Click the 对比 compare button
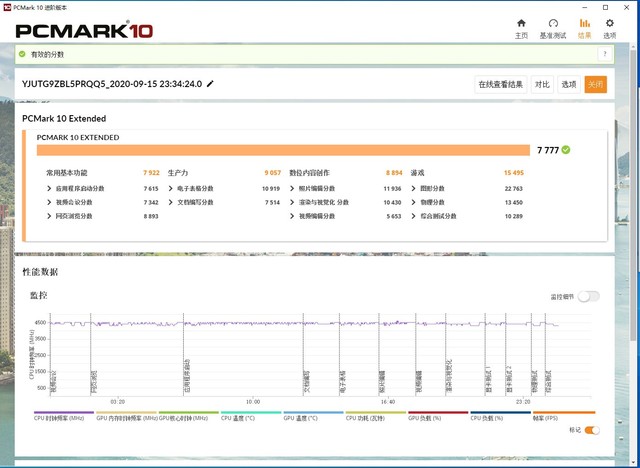Image resolution: width=640 pixels, height=468 pixels. pos(542,84)
